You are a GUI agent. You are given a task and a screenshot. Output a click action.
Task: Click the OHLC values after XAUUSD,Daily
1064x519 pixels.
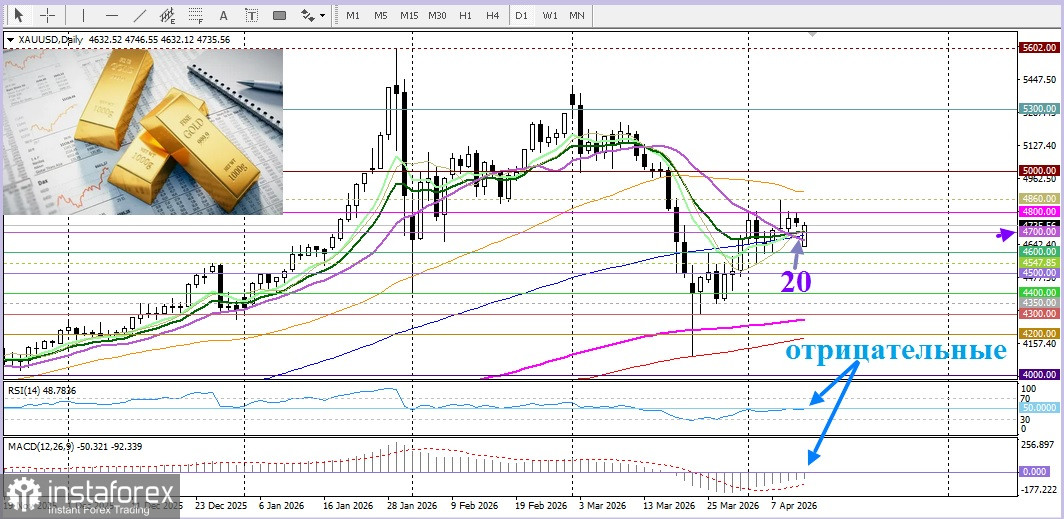(158, 40)
